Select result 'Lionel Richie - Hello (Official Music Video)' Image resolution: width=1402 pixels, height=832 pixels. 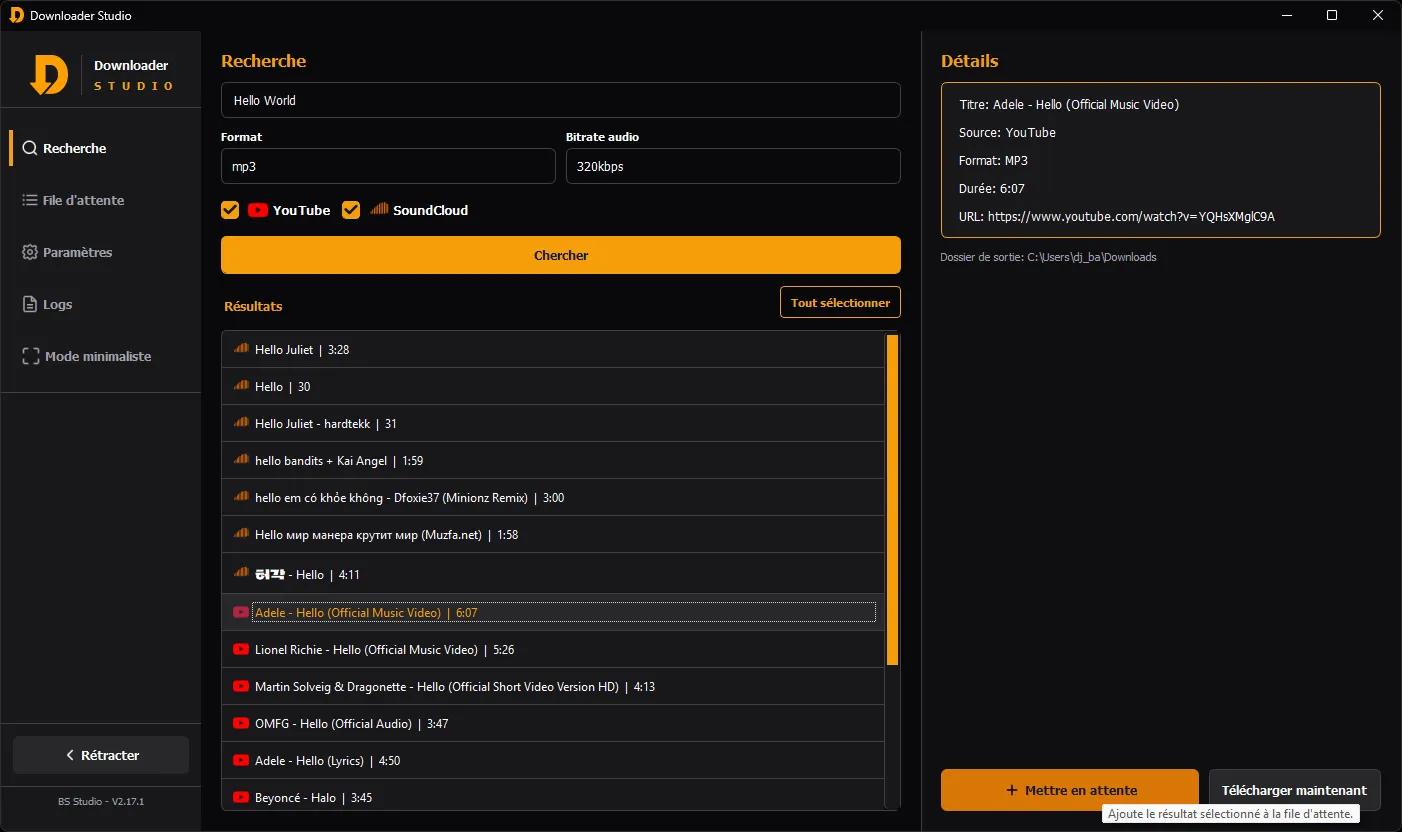pyautogui.click(x=553, y=649)
